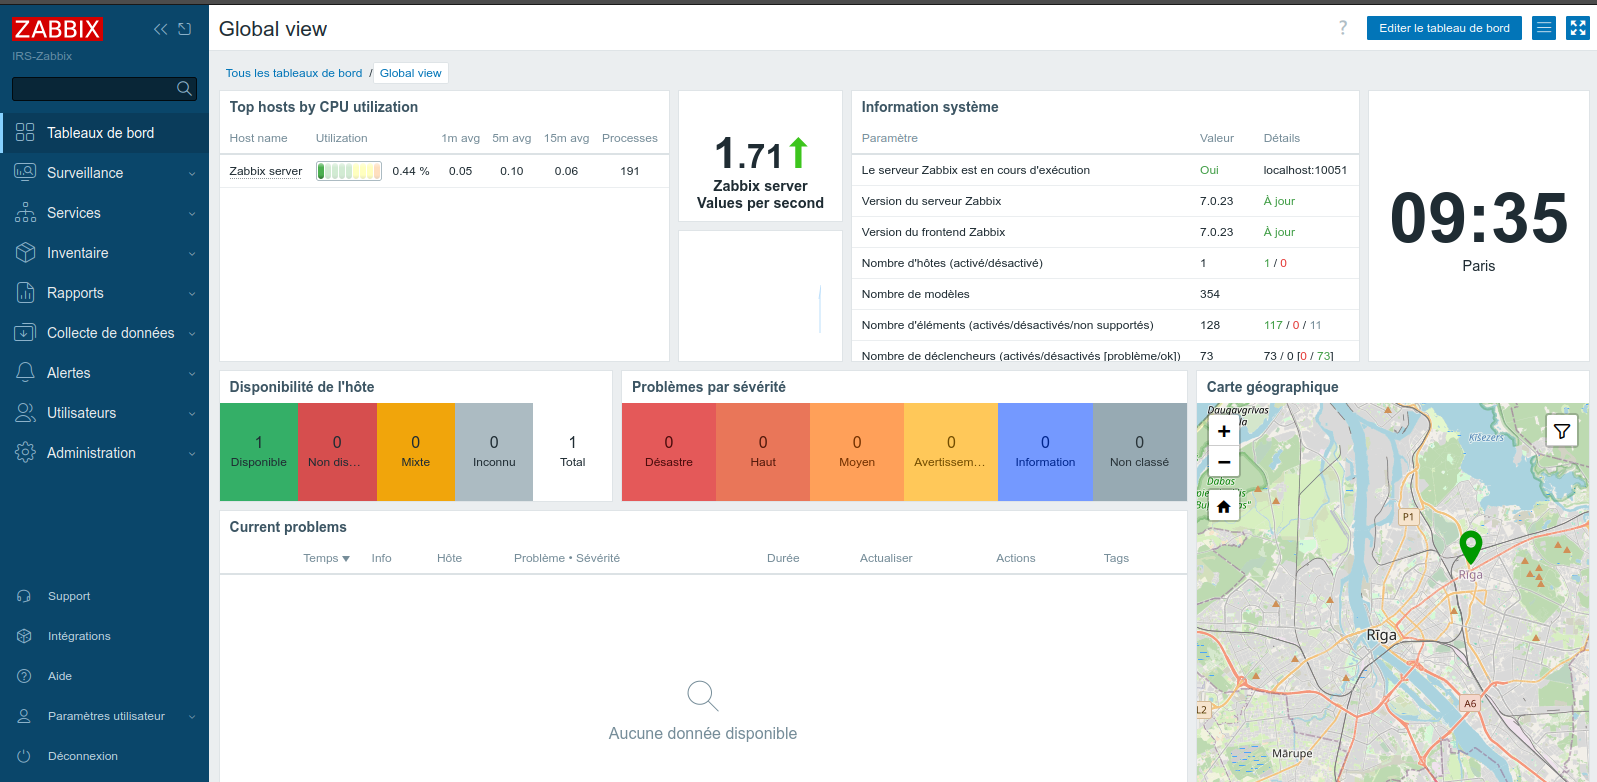
Task: Click the Collecte de données download icon
Action: tap(25, 333)
